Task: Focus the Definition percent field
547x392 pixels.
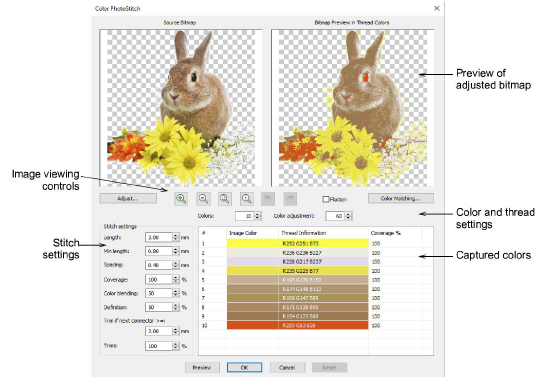Action: pyautogui.click(x=159, y=307)
